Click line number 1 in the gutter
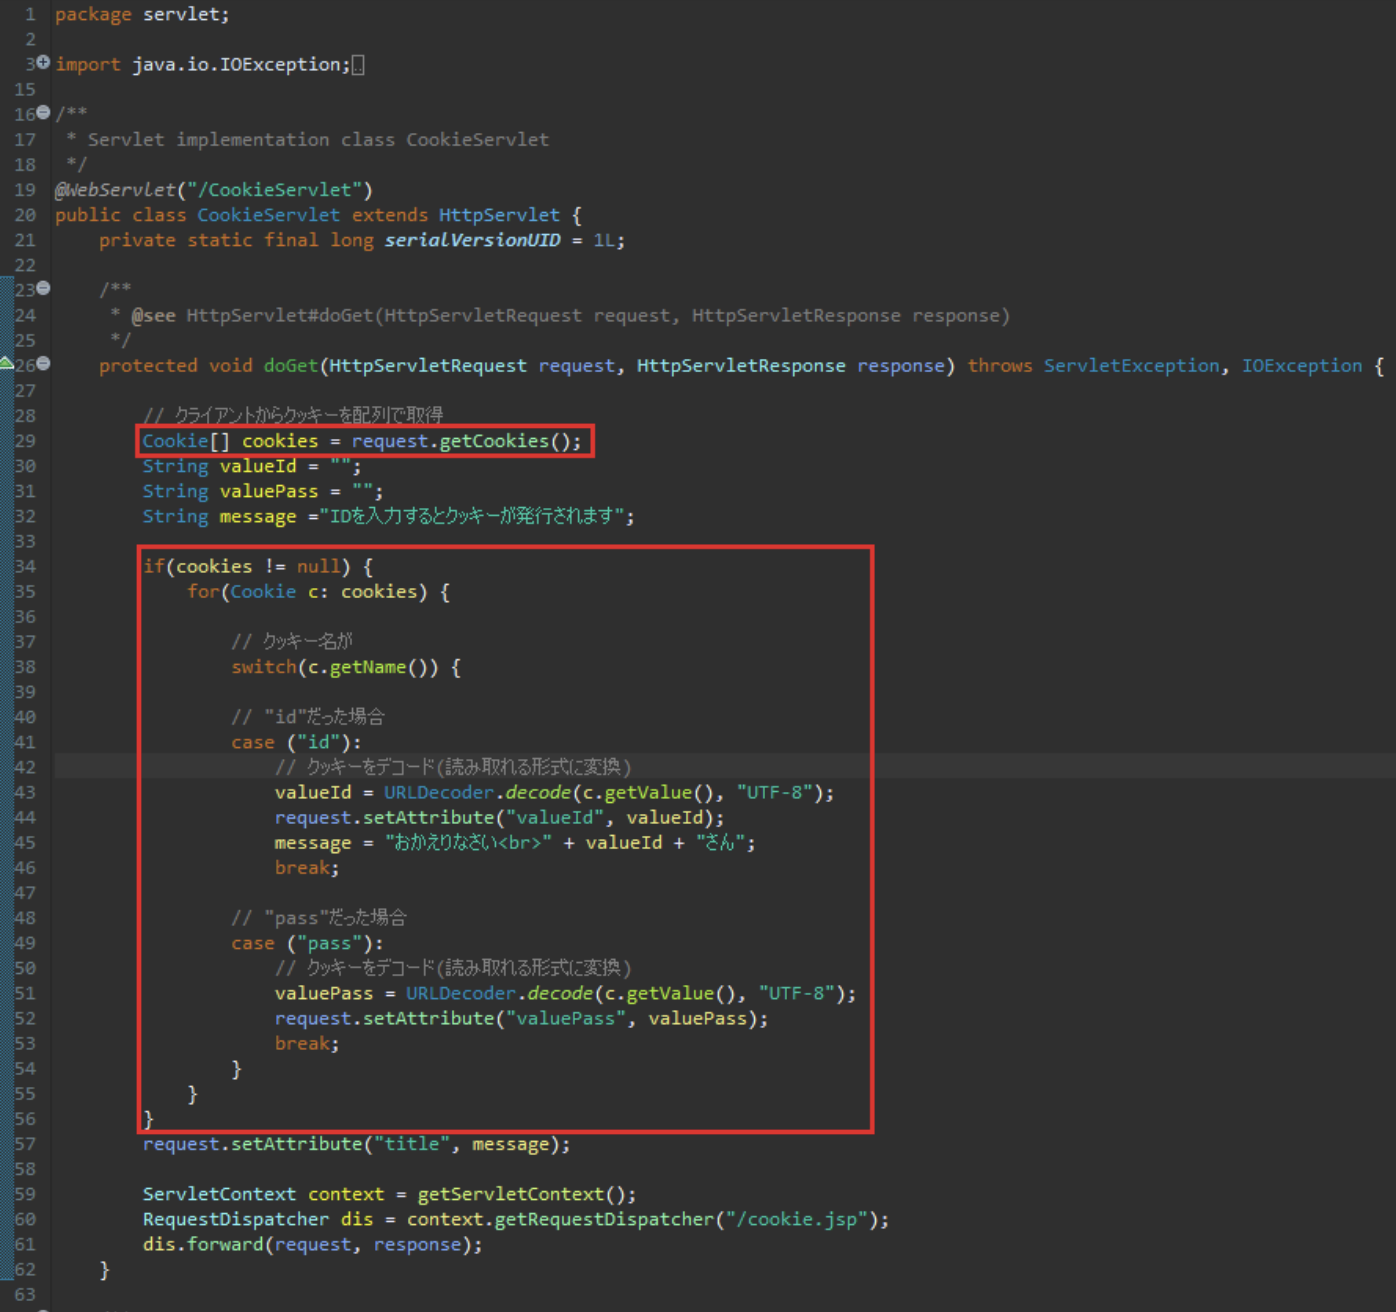Viewport: 1396px width, 1312px height. [x=30, y=15]
